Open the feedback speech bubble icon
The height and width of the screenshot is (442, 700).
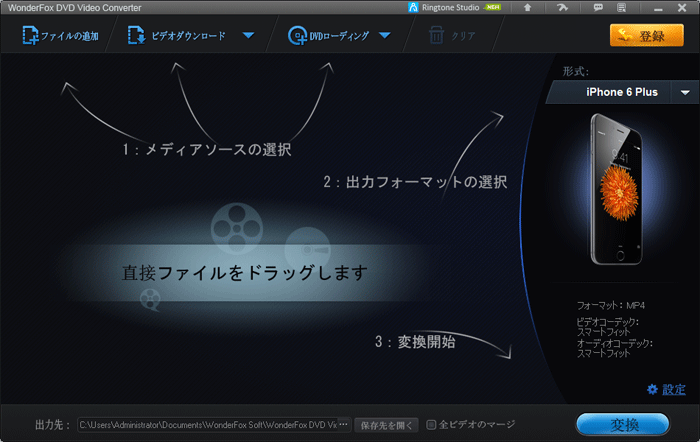tap(598, 8)
